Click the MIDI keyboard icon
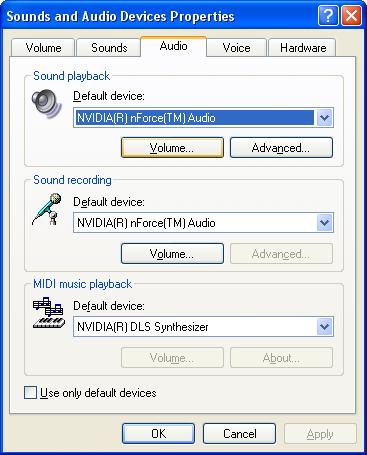The height and width of the screenshot is (455, 367). [x=48, y=313]
